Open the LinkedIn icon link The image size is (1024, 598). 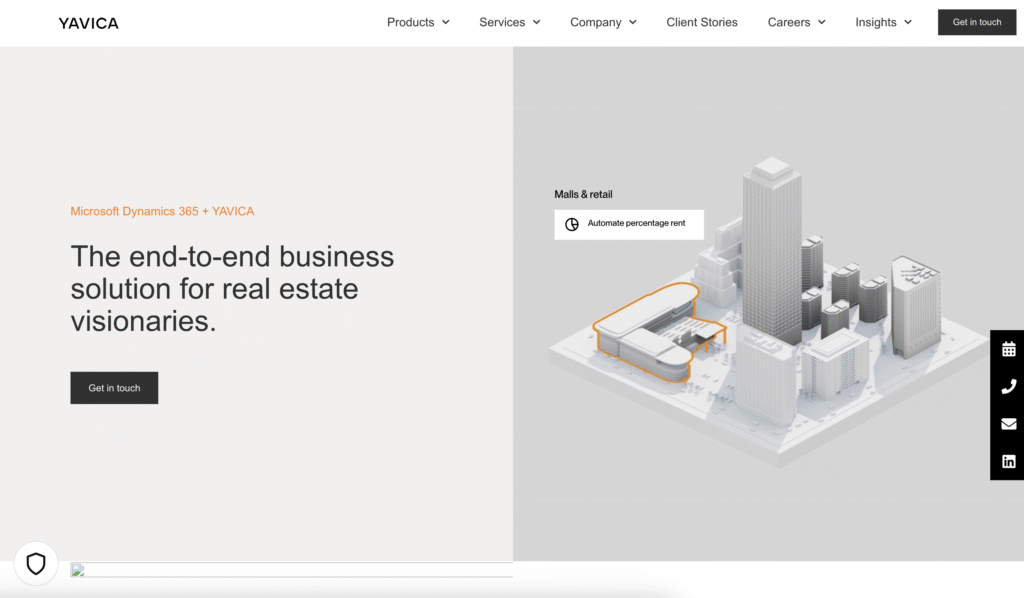pos(1008,461)
